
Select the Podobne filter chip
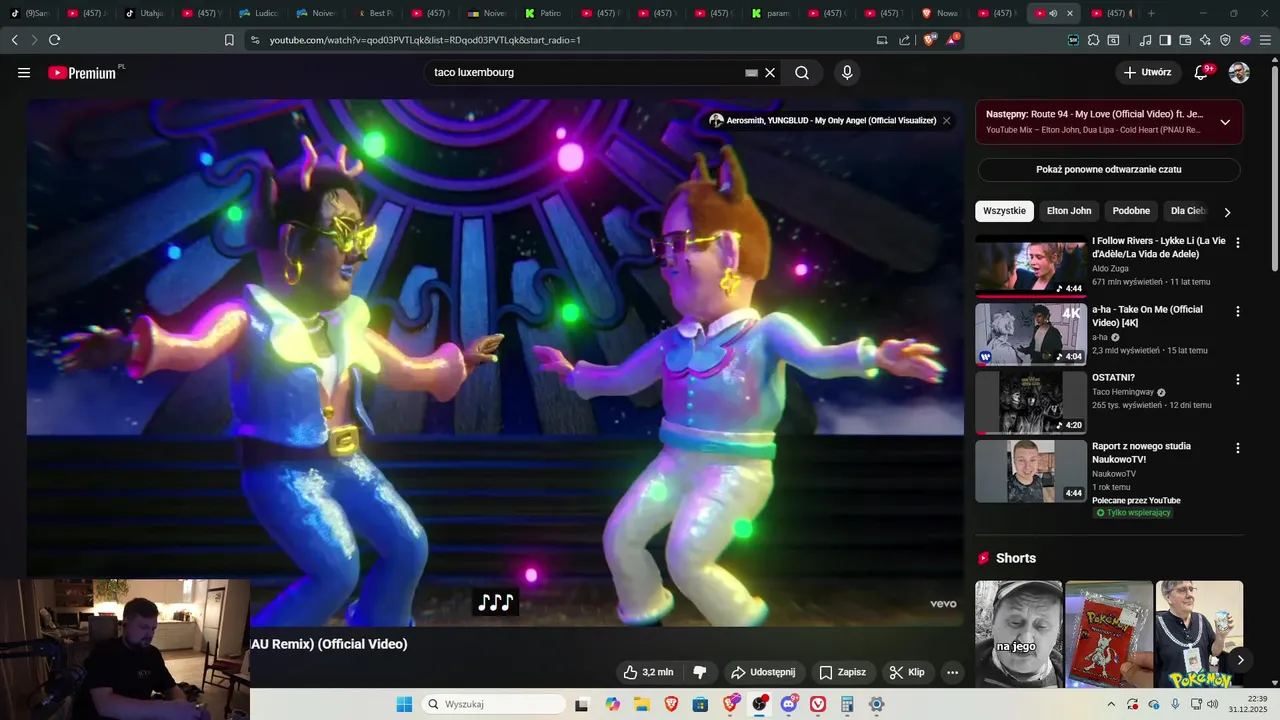[1131, 211]
